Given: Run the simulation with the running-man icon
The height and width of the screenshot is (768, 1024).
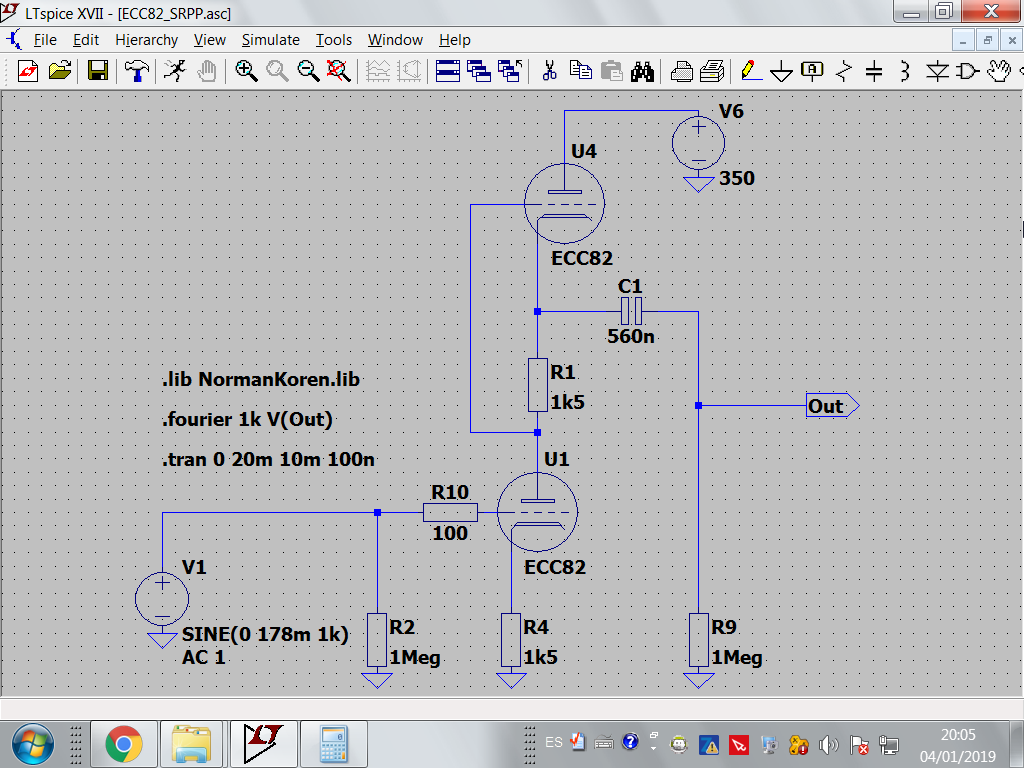Looking at the screenshot, I should [174, 71].
